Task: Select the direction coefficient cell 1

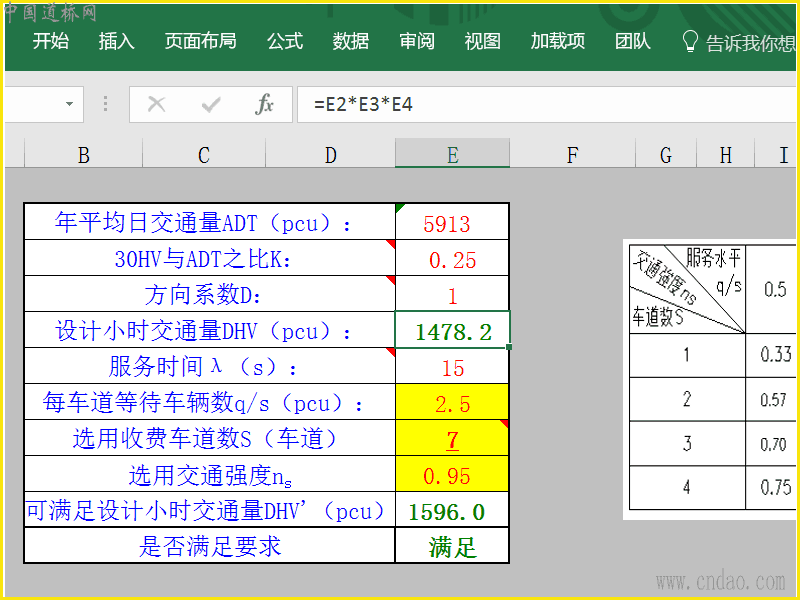Action: pos(452,294)
